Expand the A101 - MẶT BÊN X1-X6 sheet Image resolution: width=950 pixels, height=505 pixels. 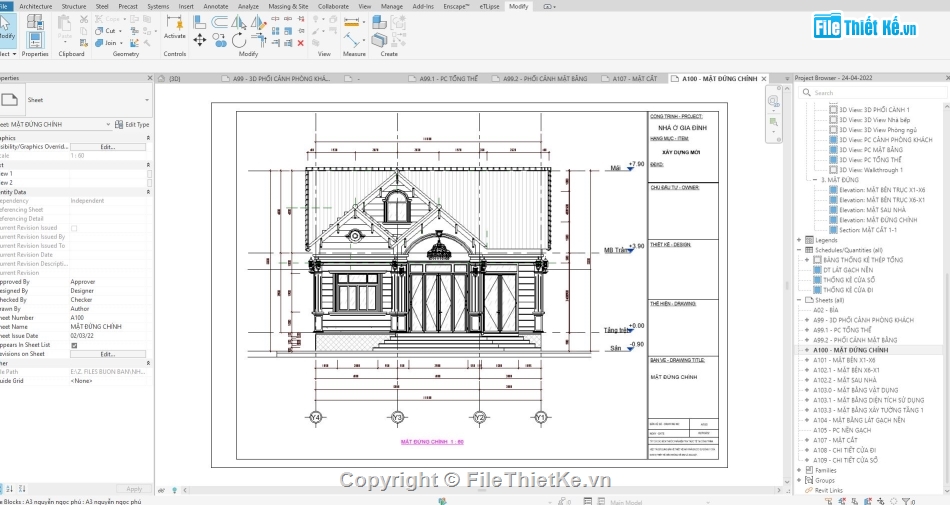tap(807, 360)
